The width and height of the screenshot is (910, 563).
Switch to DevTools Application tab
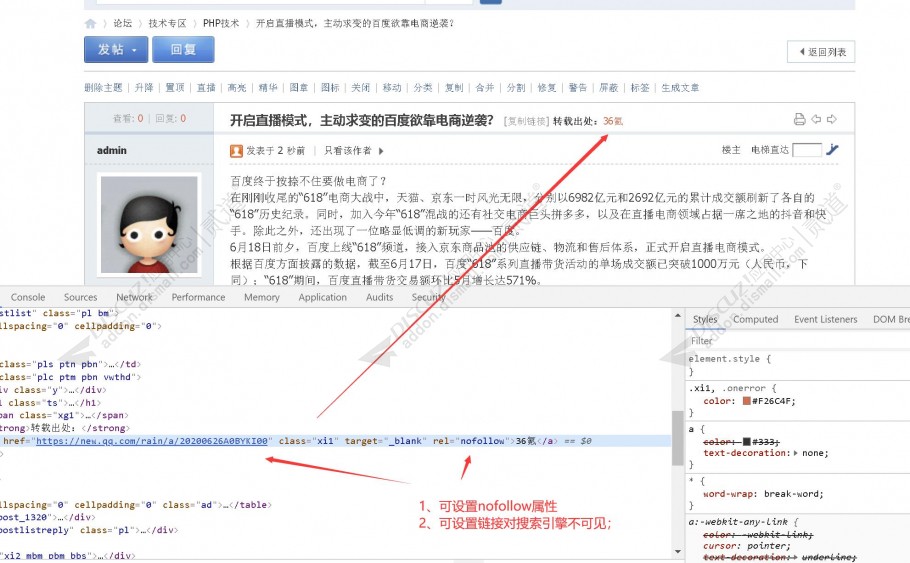coord(323,297)
